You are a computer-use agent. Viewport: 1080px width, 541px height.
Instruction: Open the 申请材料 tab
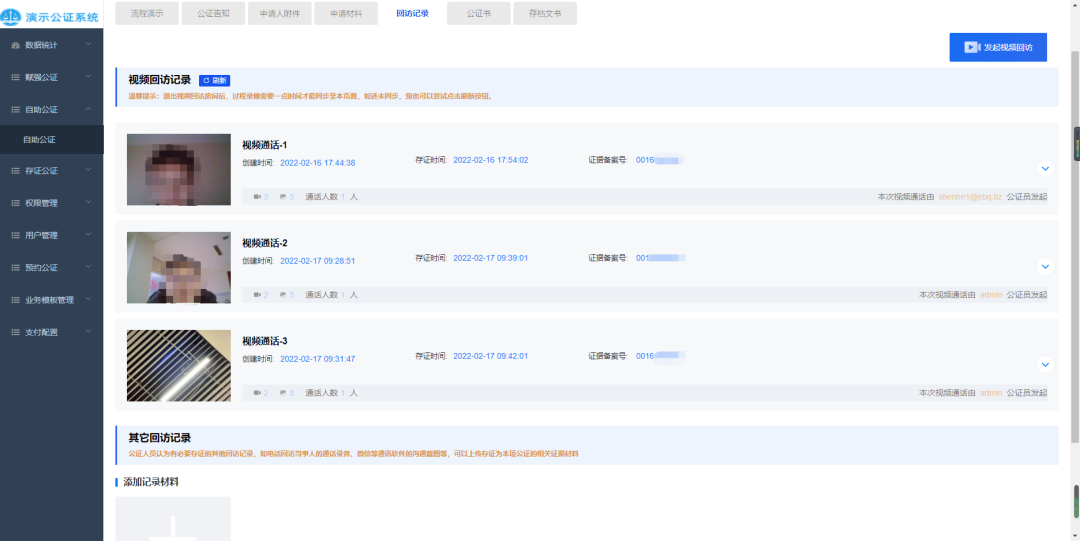[x=346, y=13]
